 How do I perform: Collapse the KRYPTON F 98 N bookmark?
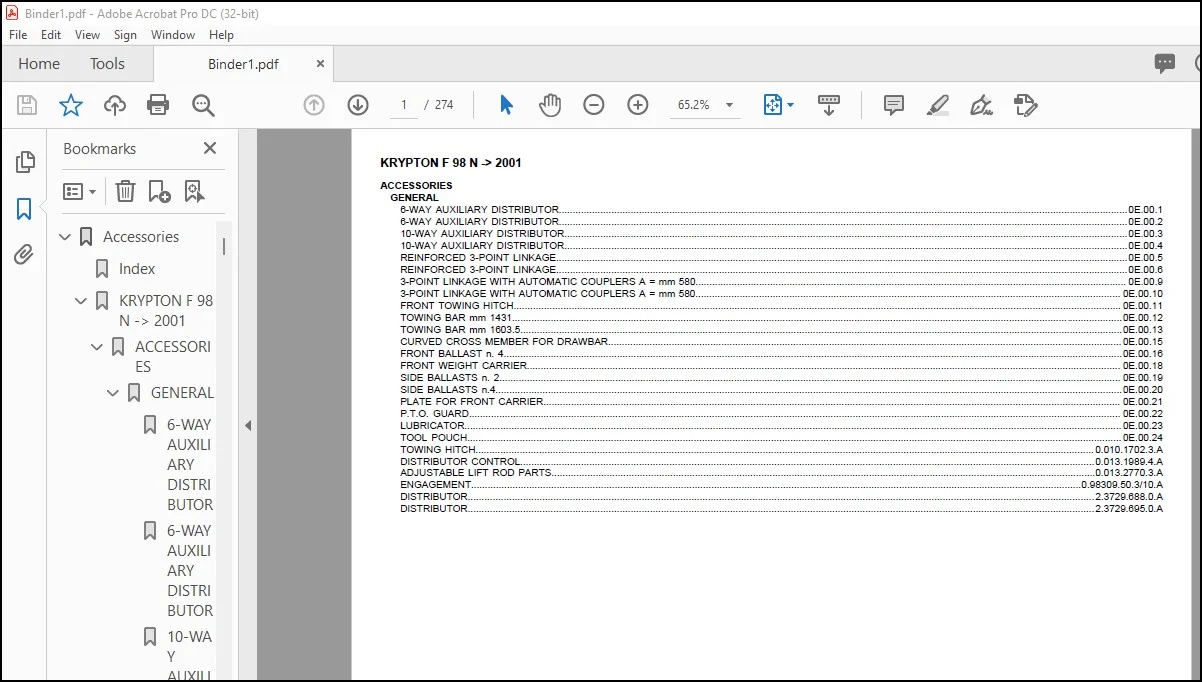(81, 300)
